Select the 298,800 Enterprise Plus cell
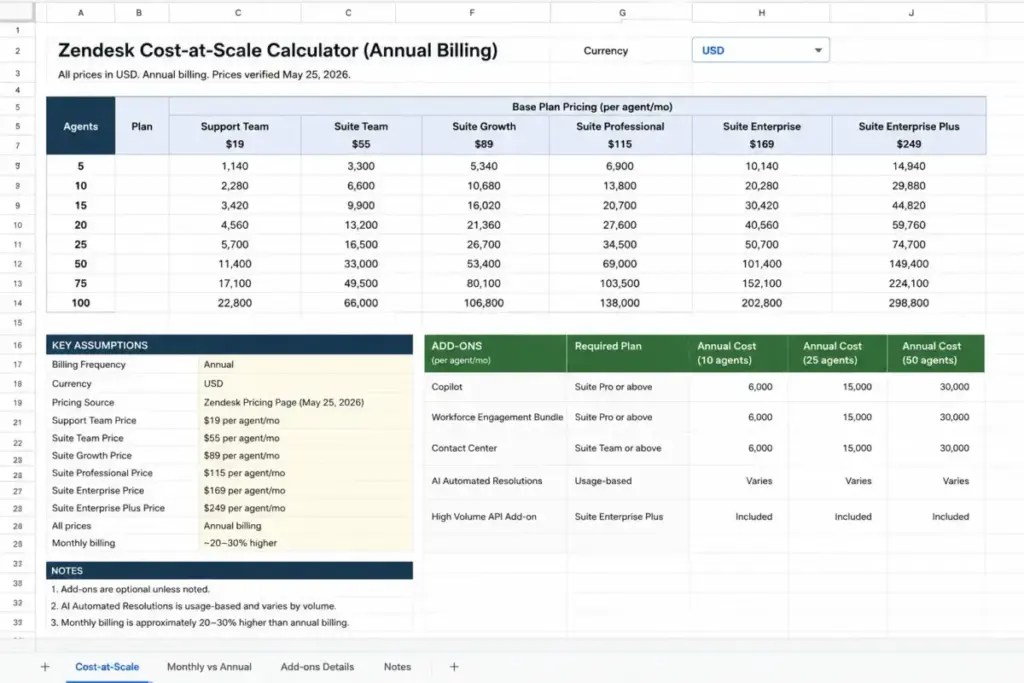The height and width of the screenshot is (683, 1024). (908, 303)
